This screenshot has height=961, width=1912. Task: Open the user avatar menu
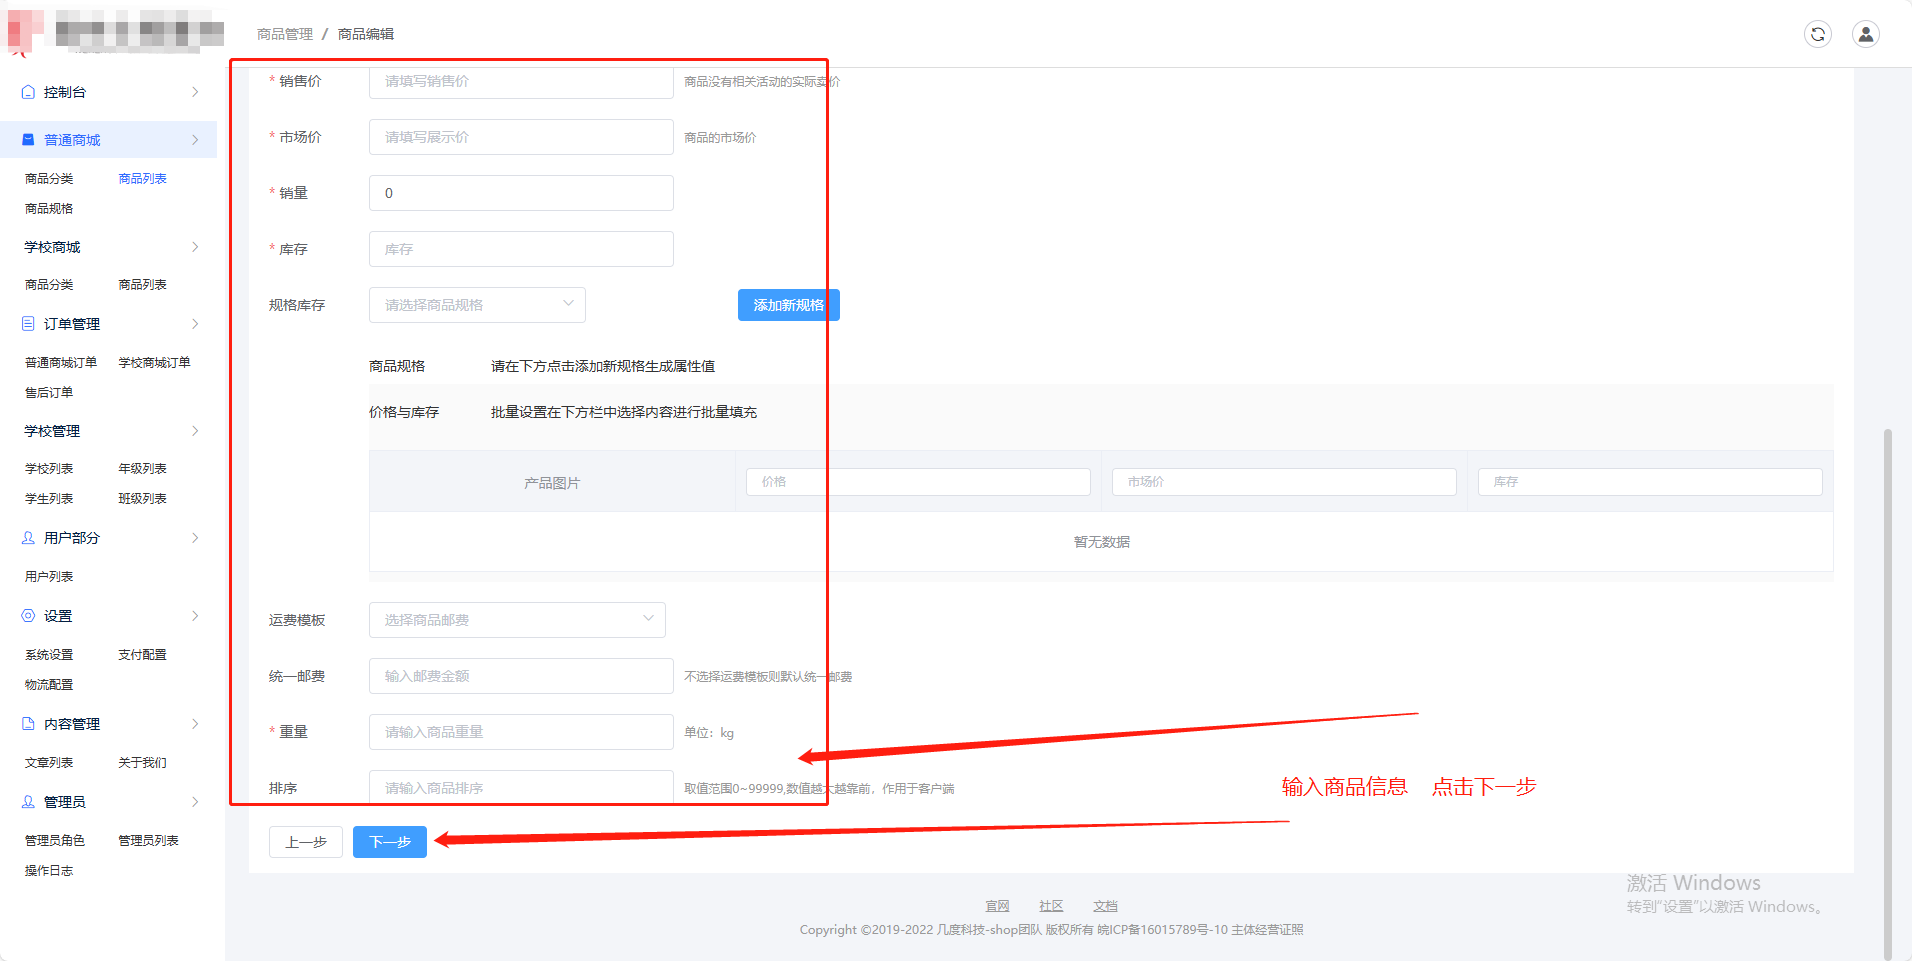click(1865, 34)
